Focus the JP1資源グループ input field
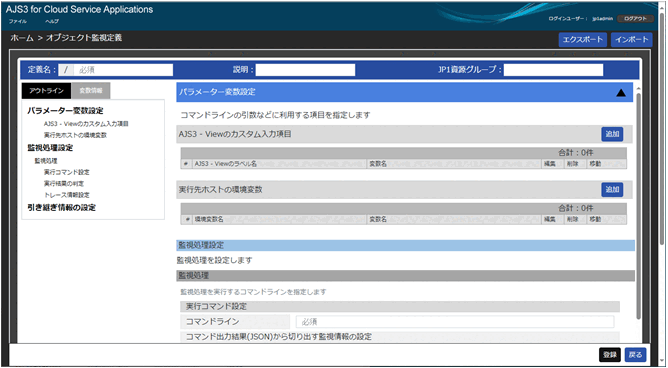This screenshot has width=668, height=368. pyautogui.click(x=553, y=70)
